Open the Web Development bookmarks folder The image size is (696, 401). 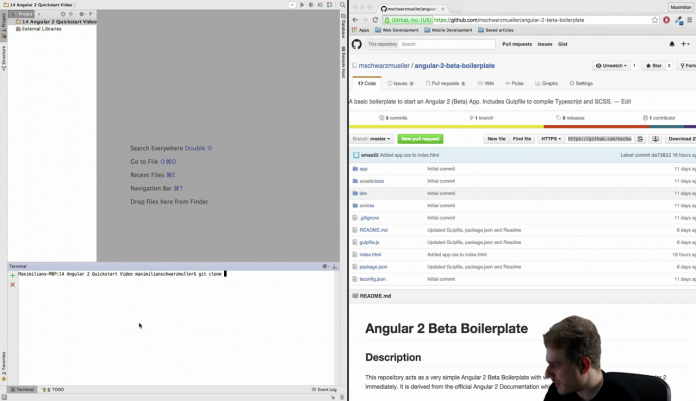click(x=397, y=30)
